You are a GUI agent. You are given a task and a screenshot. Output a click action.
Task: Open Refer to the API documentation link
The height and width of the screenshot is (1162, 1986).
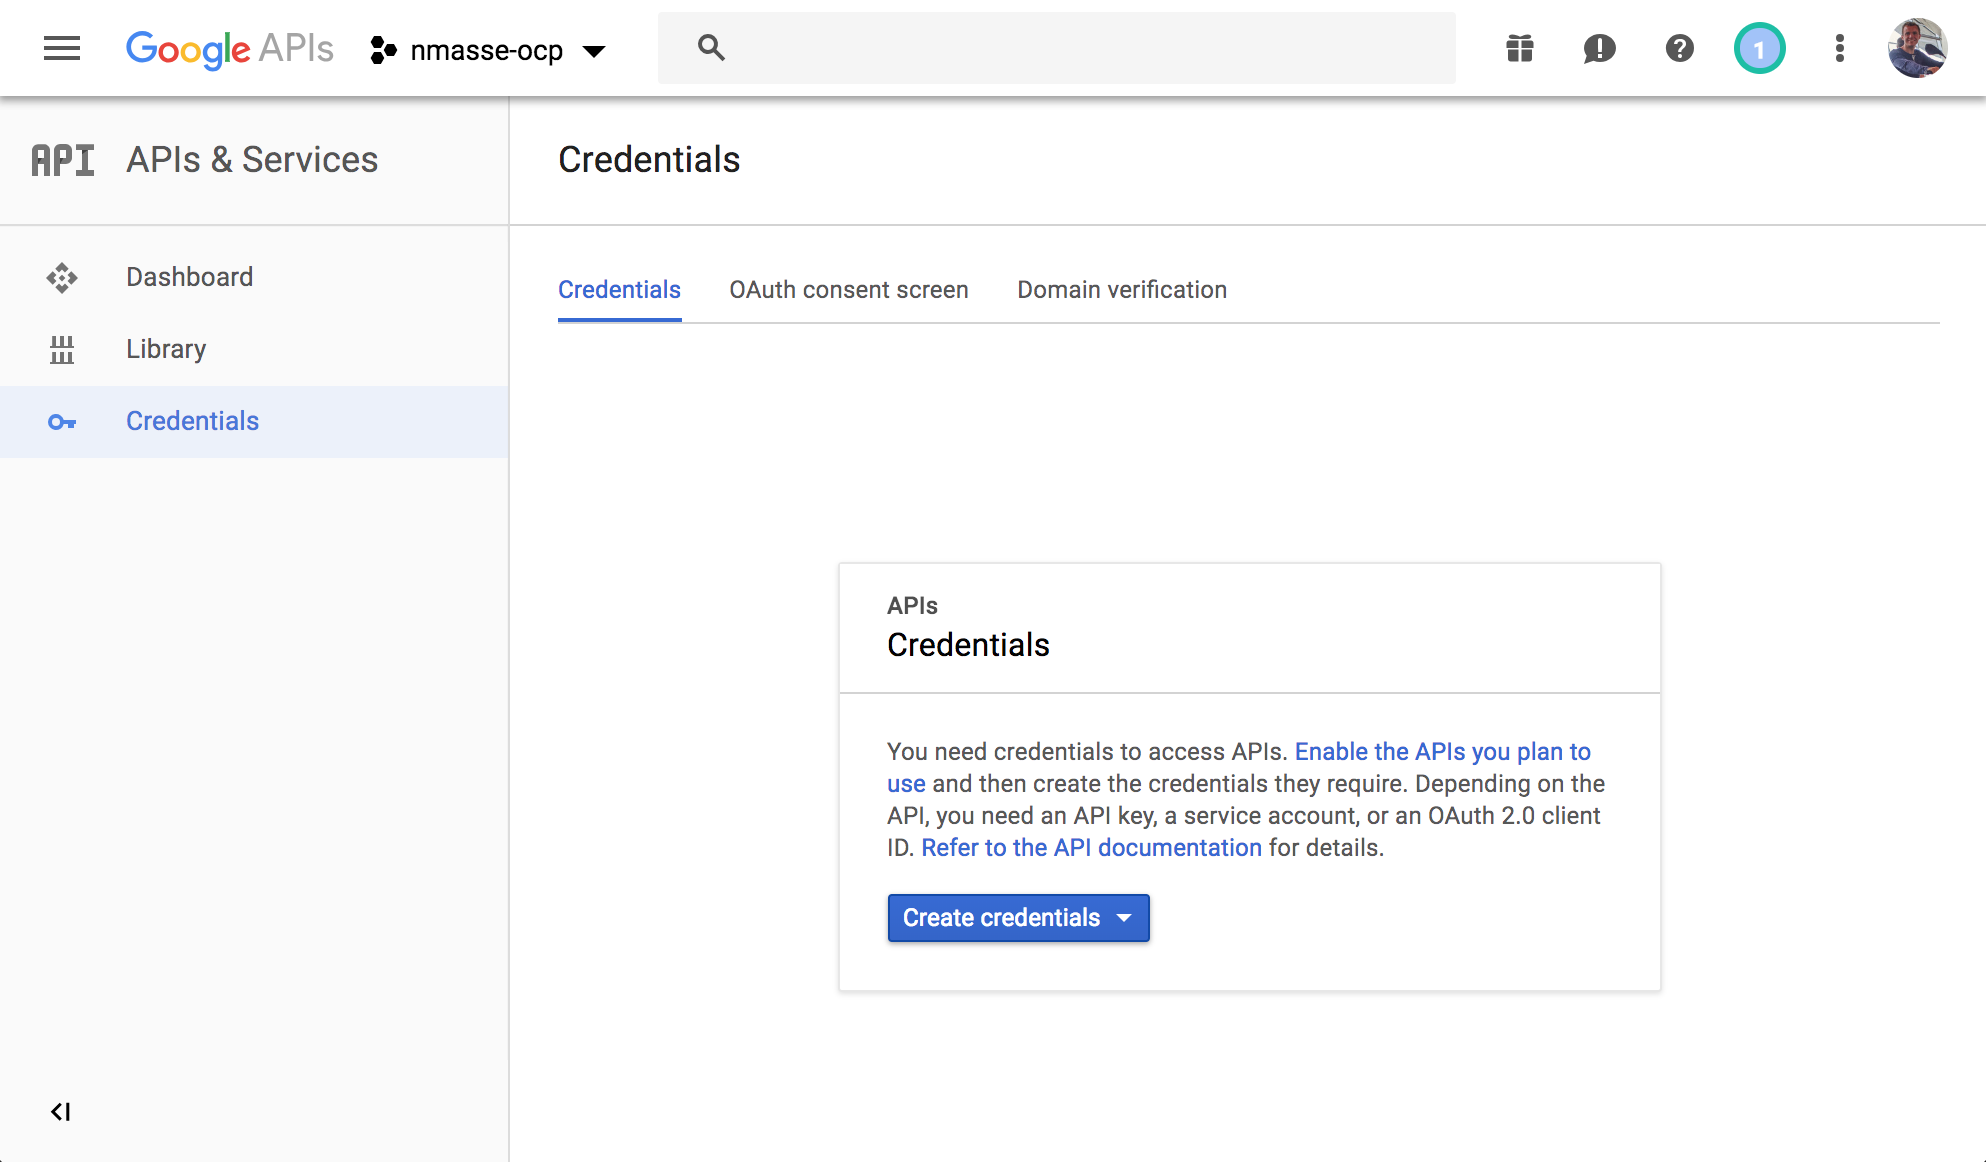[1091, 848]
